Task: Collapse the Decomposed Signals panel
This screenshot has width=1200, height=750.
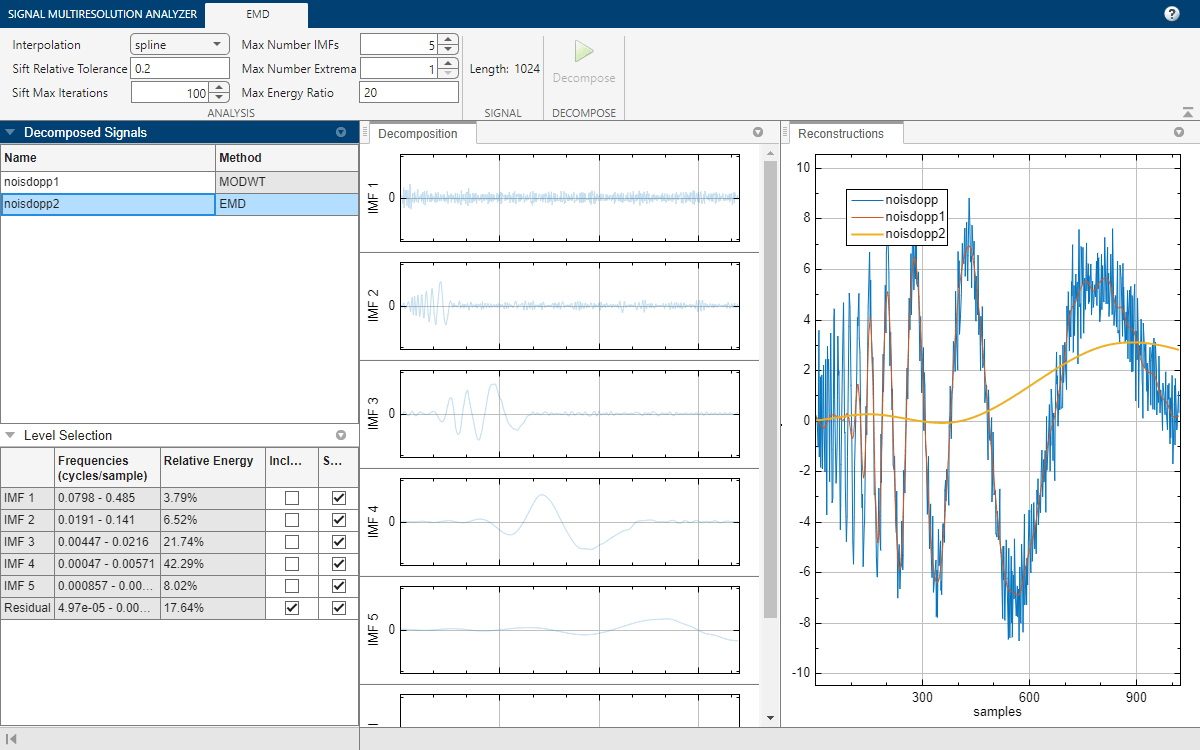Action: point(10,132)
